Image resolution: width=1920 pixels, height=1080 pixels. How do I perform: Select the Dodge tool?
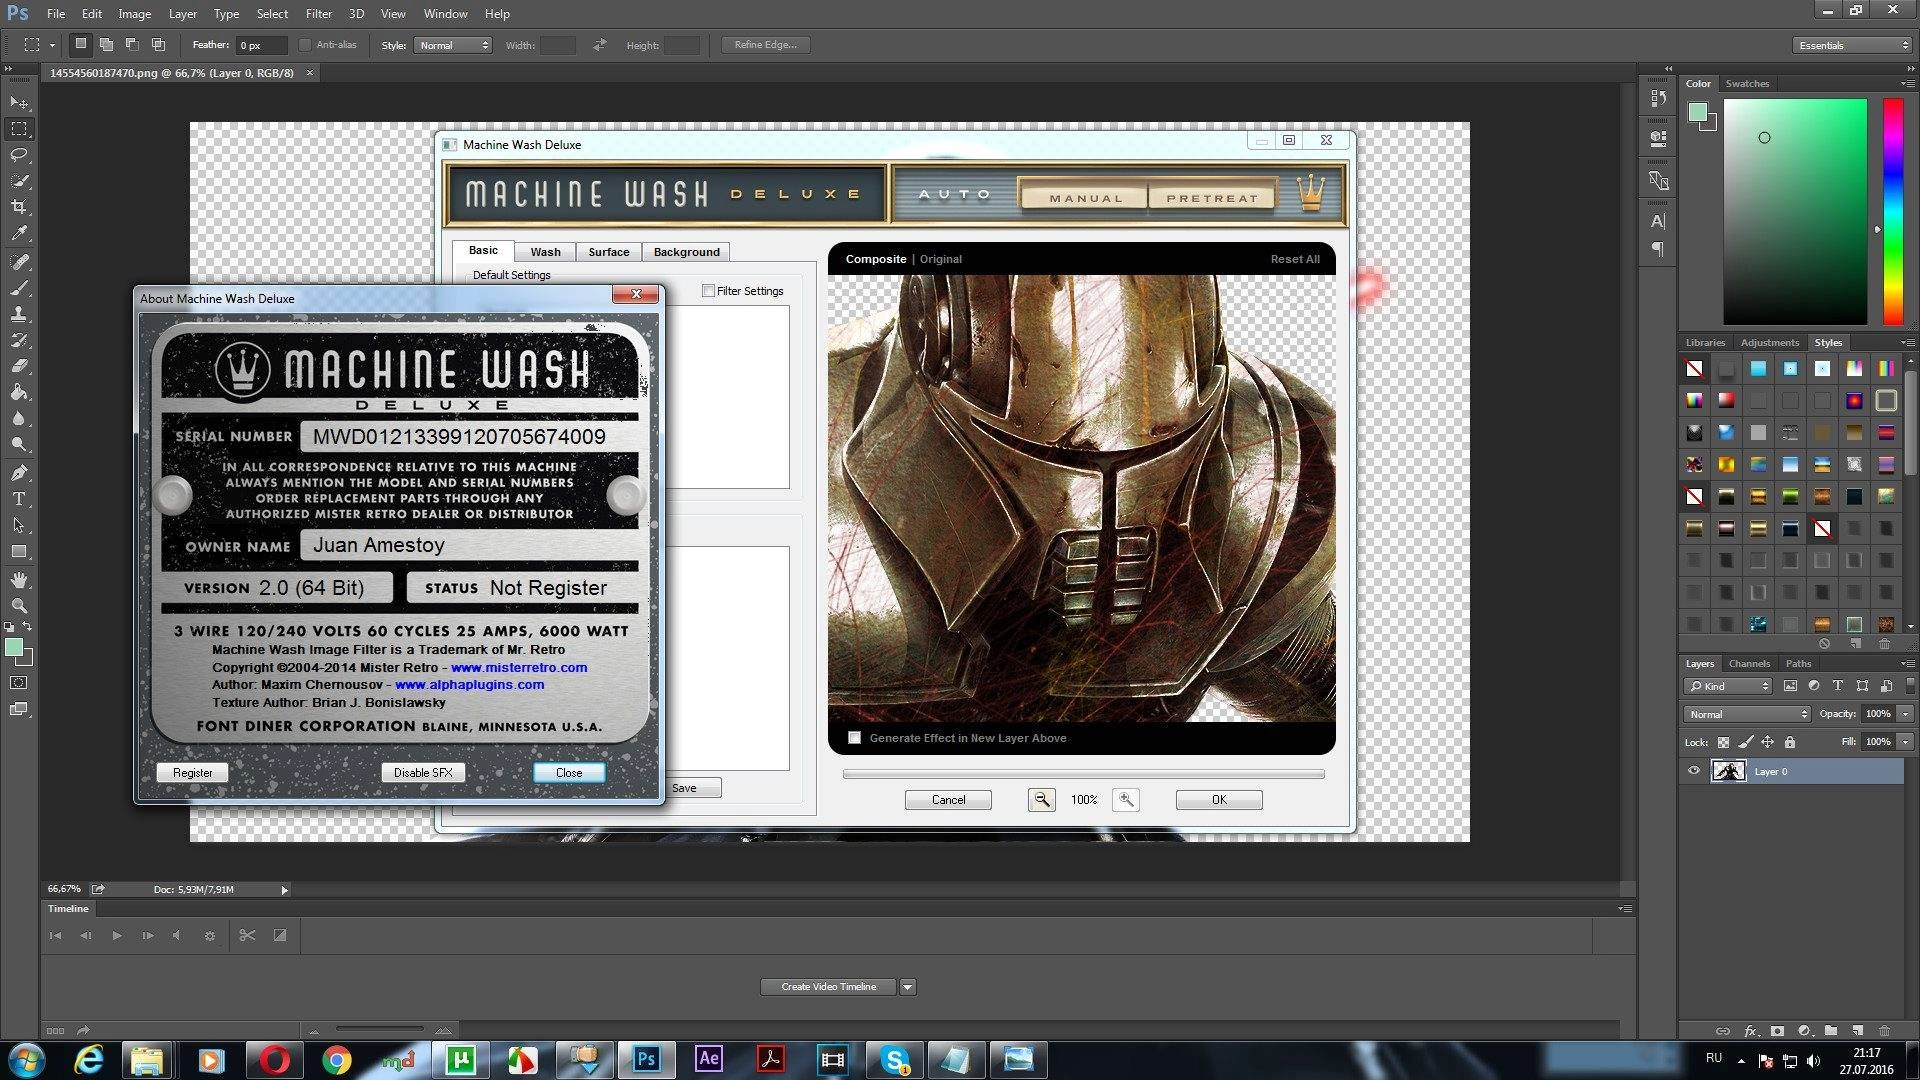[19, 444]
